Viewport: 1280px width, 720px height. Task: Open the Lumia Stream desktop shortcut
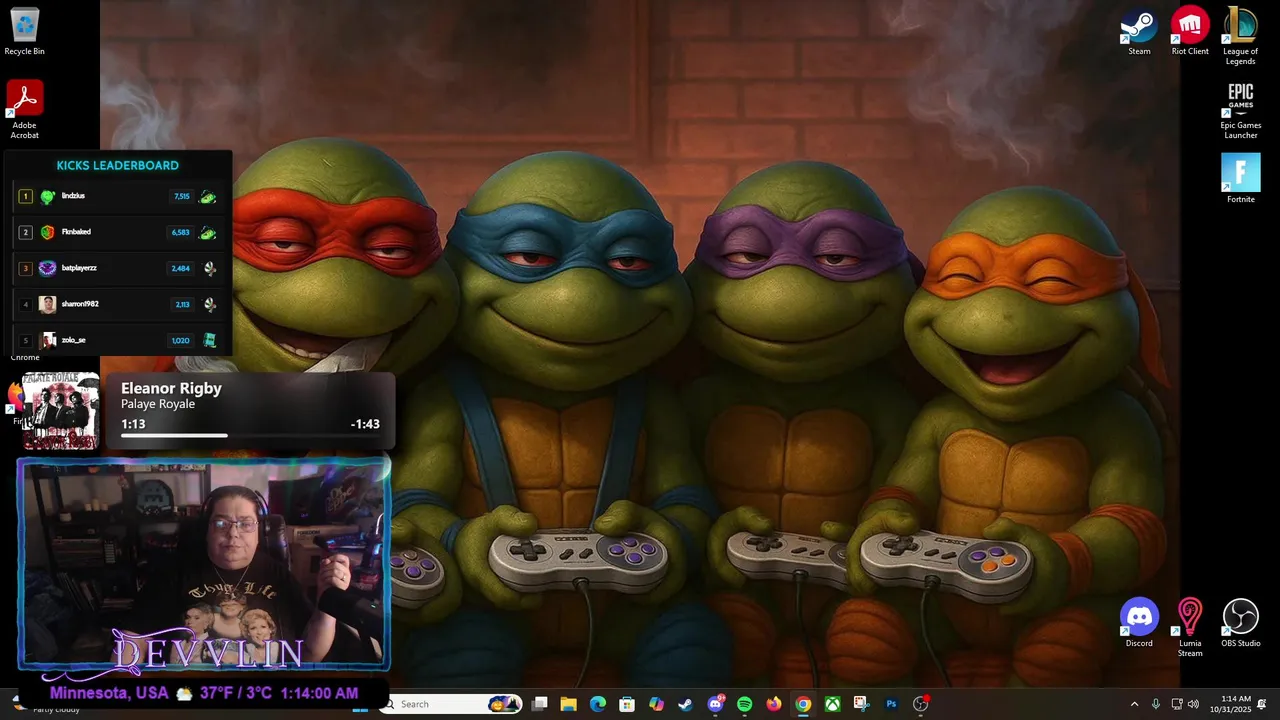pyautogui.click(x=1190, y=628)
